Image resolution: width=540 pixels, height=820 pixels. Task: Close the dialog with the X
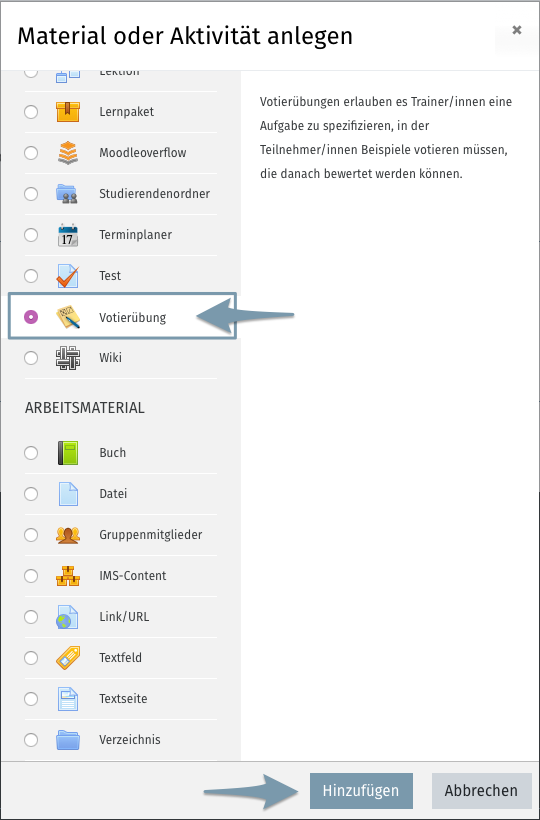click(x=516, y=30)
